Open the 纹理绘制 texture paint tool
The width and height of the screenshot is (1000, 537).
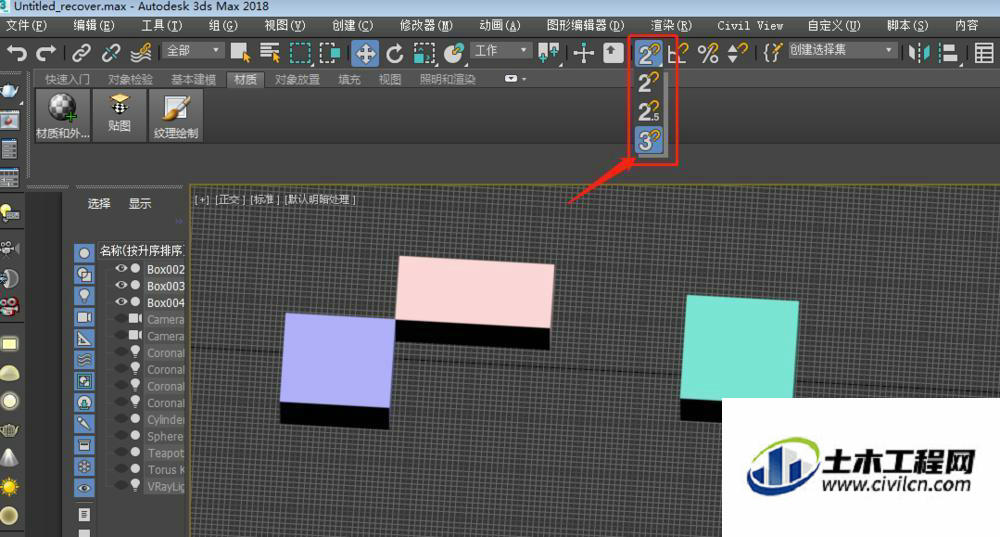tap(176, 115)
